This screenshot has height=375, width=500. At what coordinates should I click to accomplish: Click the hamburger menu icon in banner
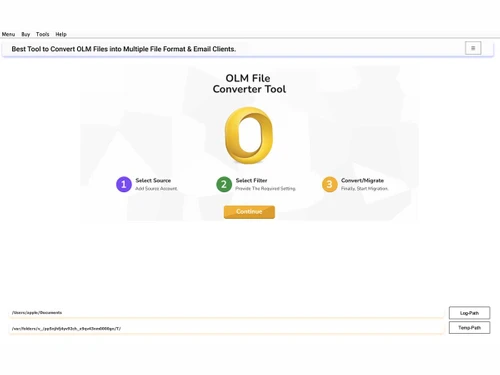pos(473,48)
